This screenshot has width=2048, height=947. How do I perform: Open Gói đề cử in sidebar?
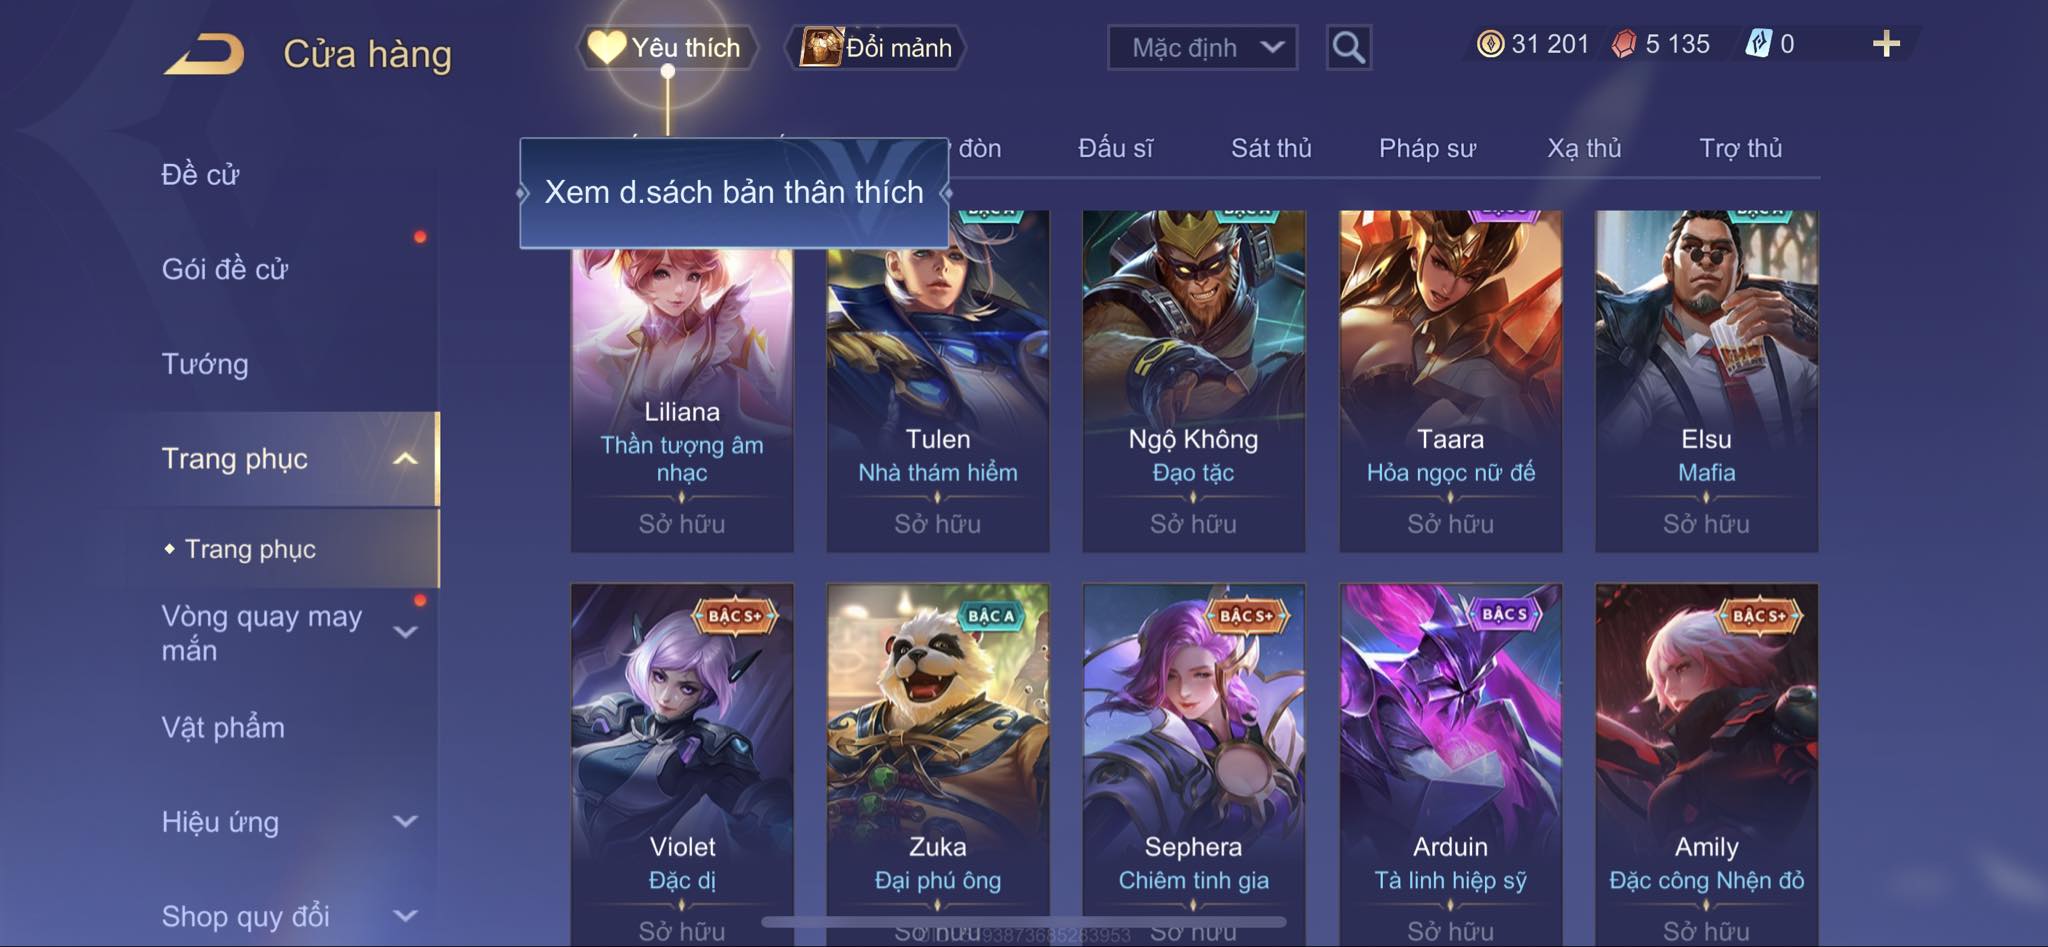click(x=225, y=269)
